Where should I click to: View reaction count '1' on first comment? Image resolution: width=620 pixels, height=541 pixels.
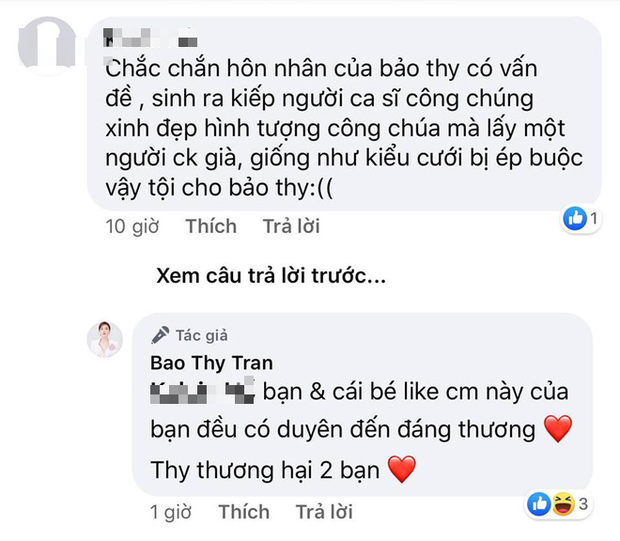[592, 218]
